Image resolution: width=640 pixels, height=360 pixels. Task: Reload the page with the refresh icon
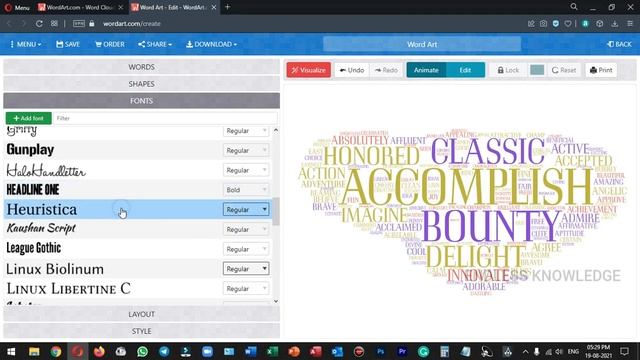pyautogui.click(x=39, y=24)
